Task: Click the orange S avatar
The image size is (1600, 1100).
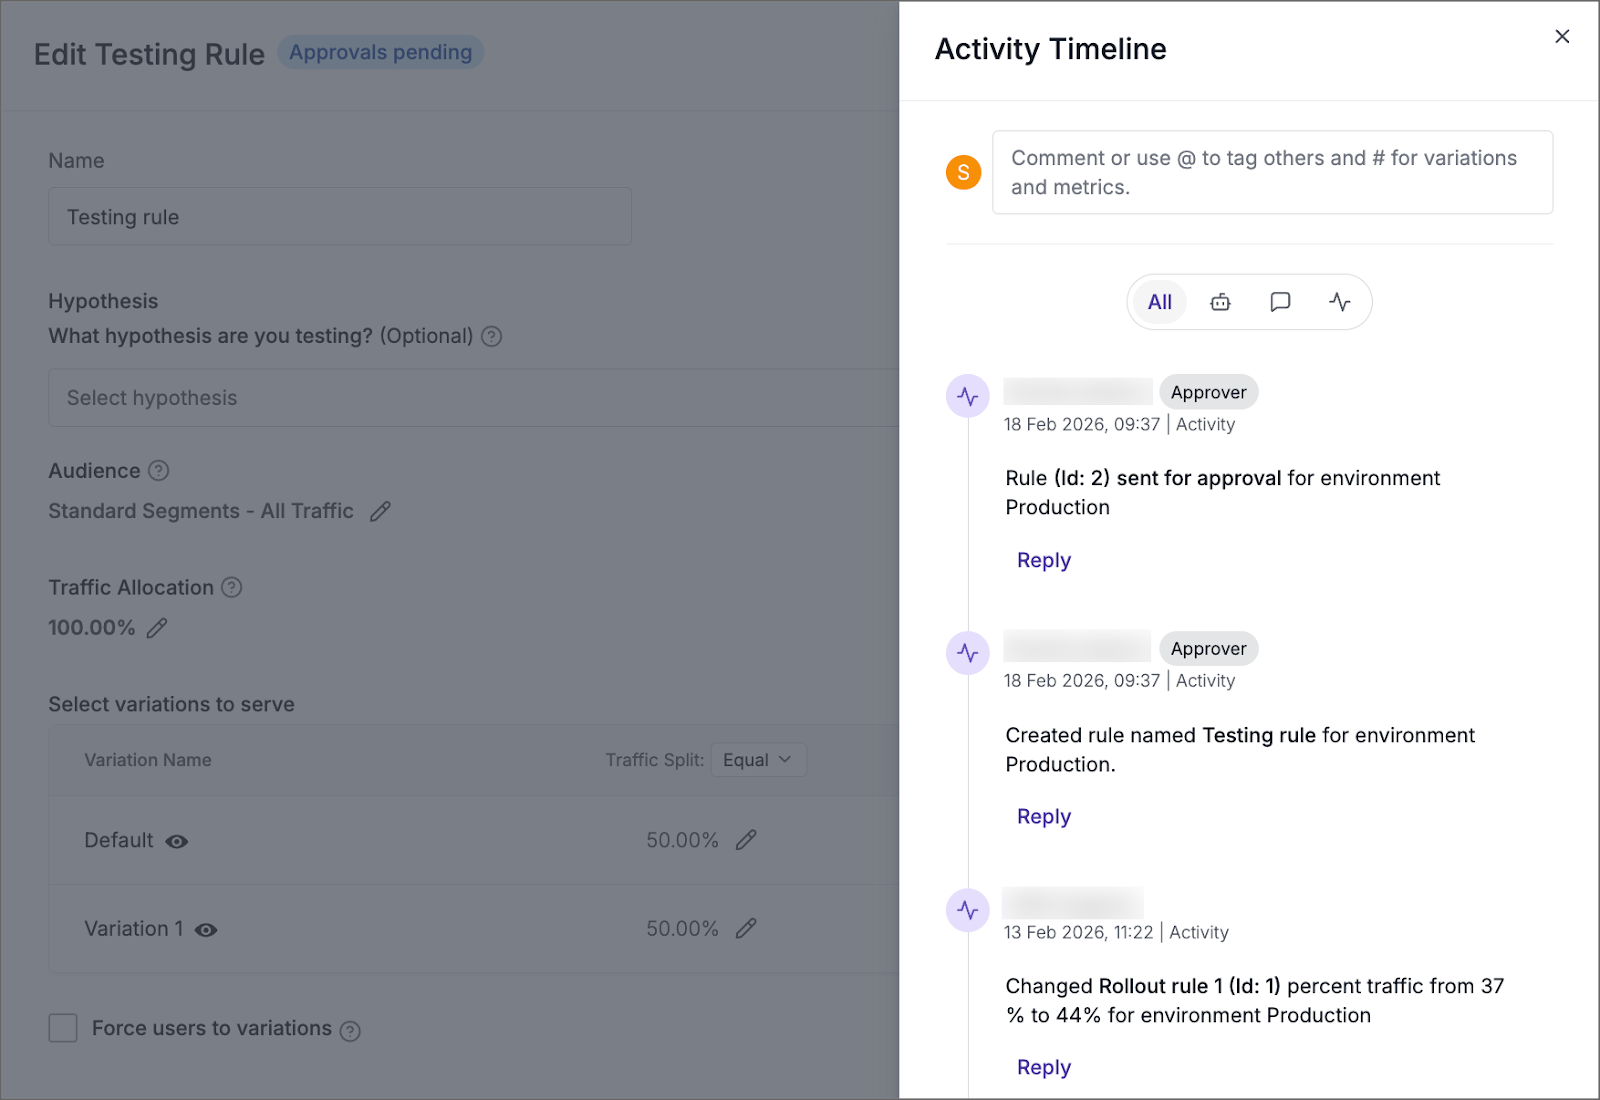Action: click(x=963, y=172)
